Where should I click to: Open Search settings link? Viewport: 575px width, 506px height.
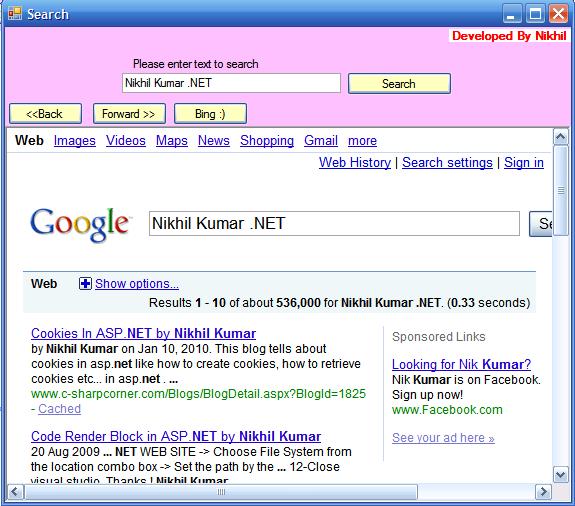447,162
